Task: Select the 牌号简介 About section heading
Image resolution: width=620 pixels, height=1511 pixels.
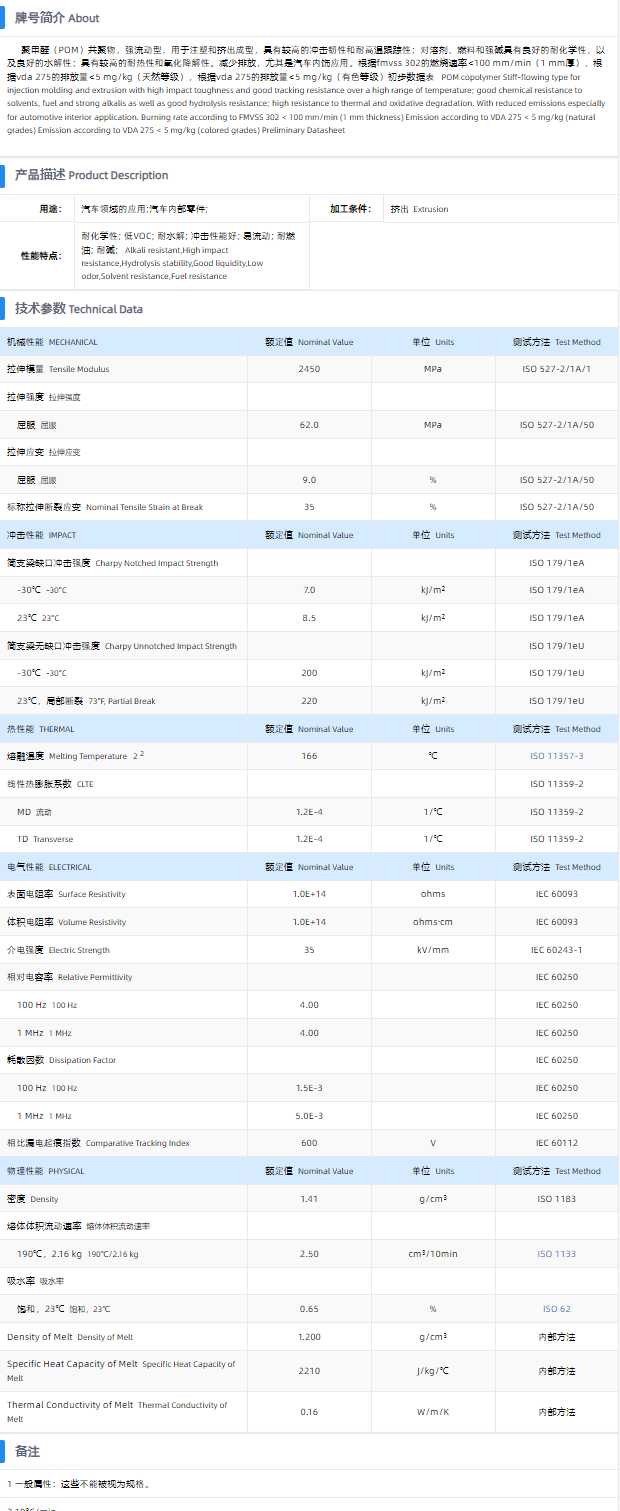Action: pos(57,18)
